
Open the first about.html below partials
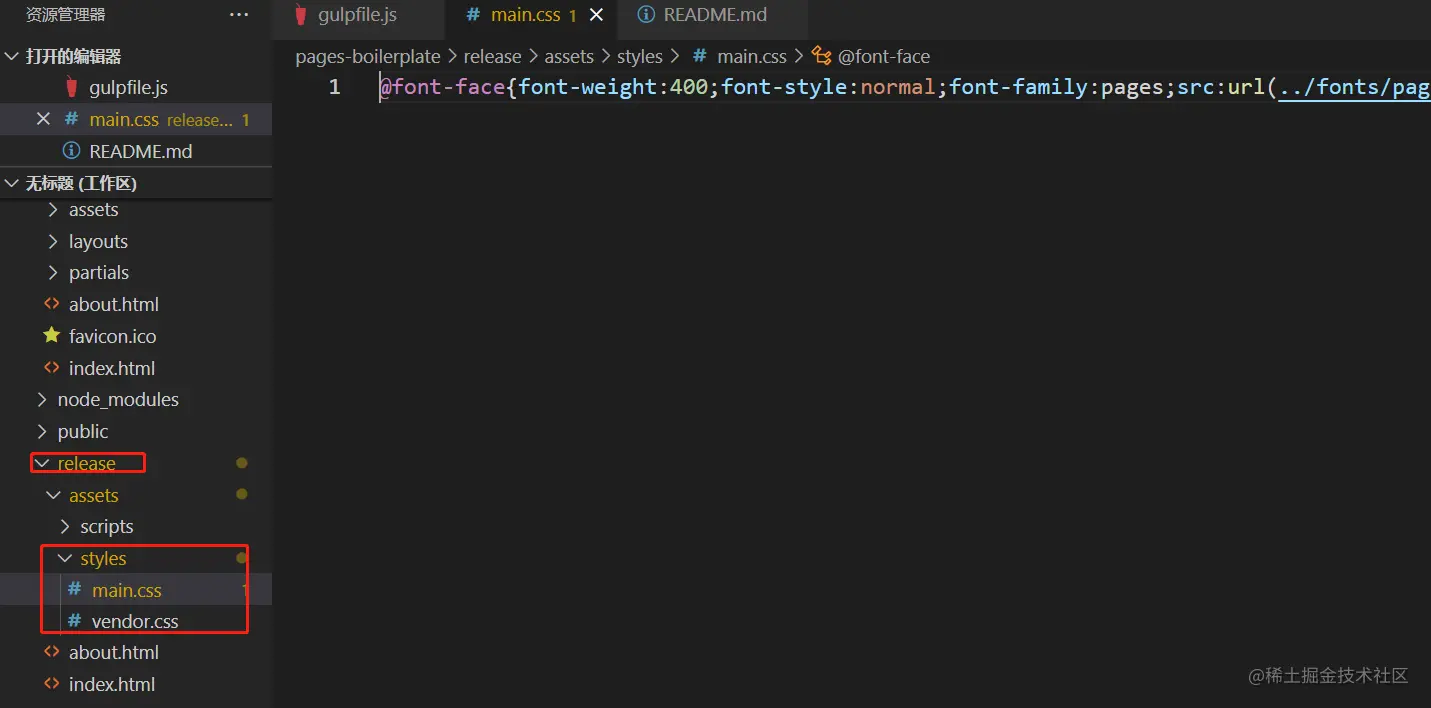[113, 304]
